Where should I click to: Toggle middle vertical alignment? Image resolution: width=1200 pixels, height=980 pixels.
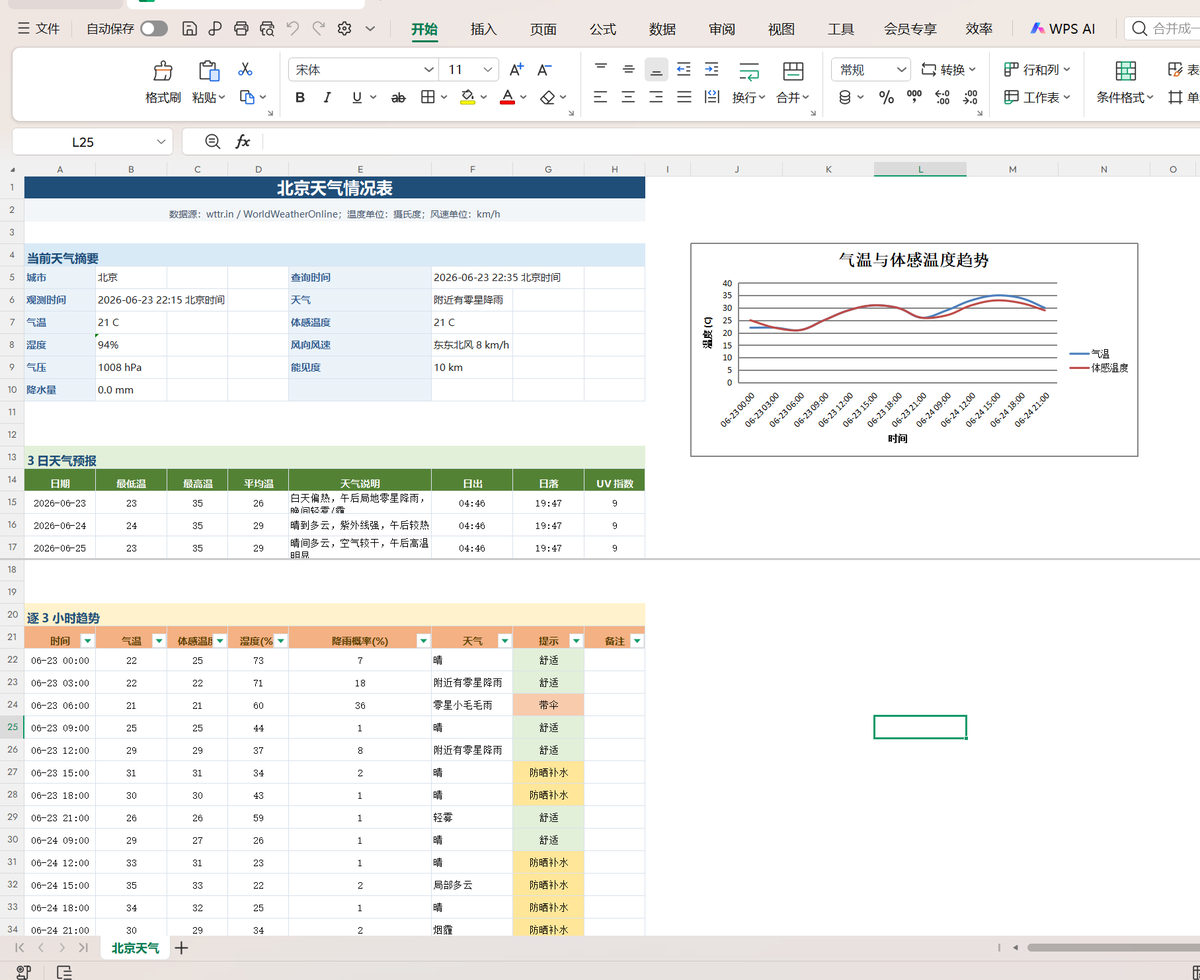pyautogui.click(x=628, y=69)
